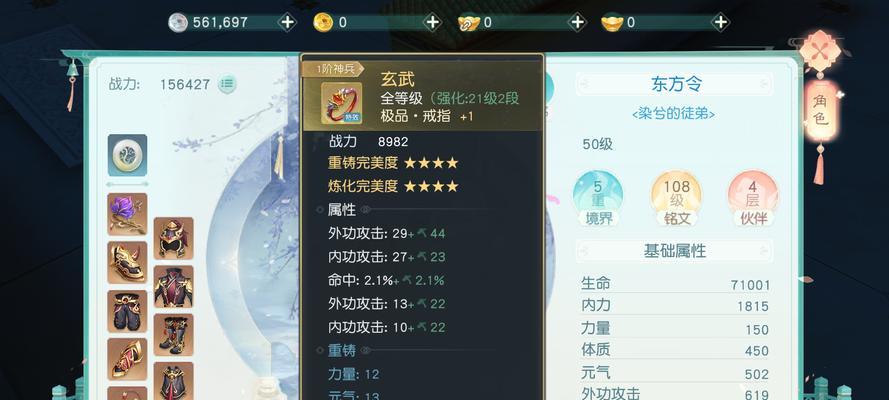Screen dimensions: 889x400
Task: Select the purple flower weapon equipment slot
Action: click(127, 214)
